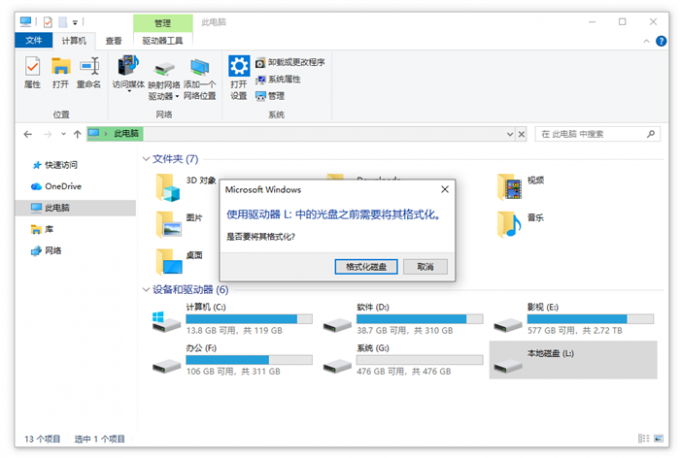Go forward with the right arrow
680x458 pixels.
(48, 134)
